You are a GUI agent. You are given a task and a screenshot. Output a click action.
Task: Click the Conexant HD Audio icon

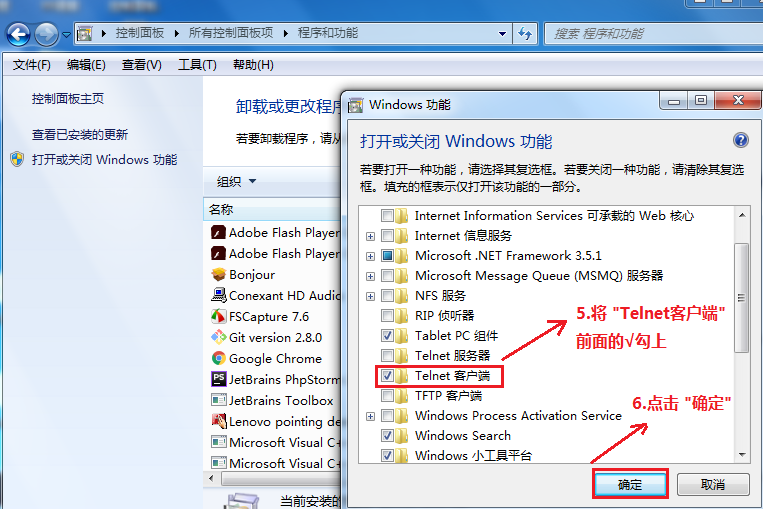pos(218,295)
